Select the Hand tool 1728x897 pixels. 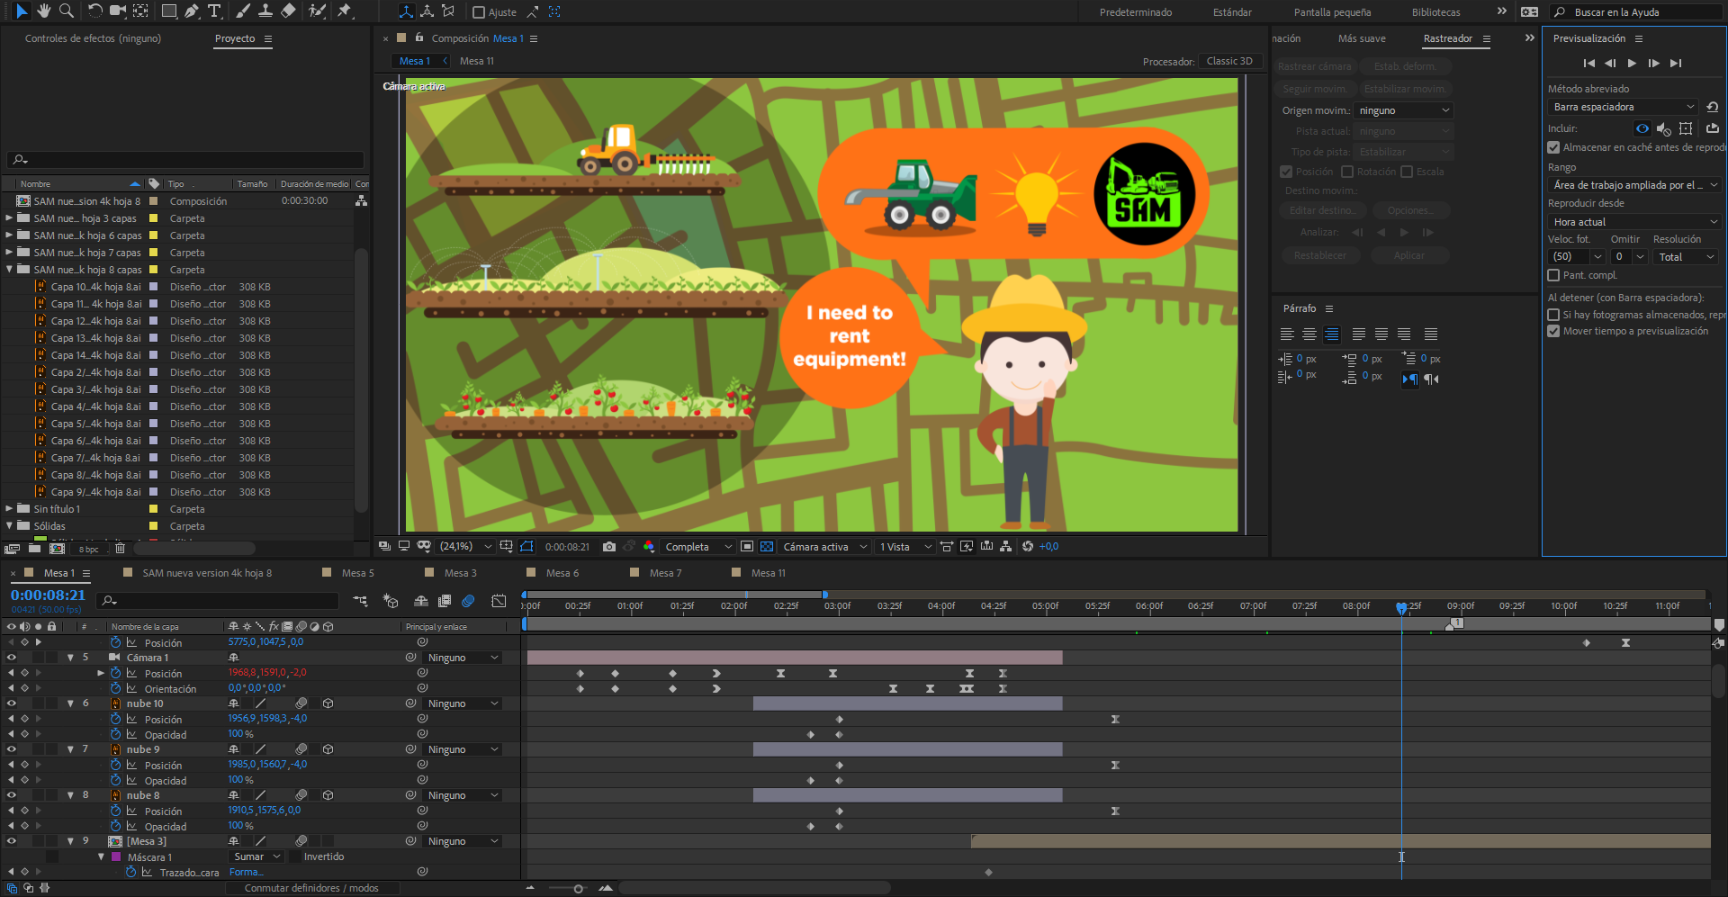44,11
